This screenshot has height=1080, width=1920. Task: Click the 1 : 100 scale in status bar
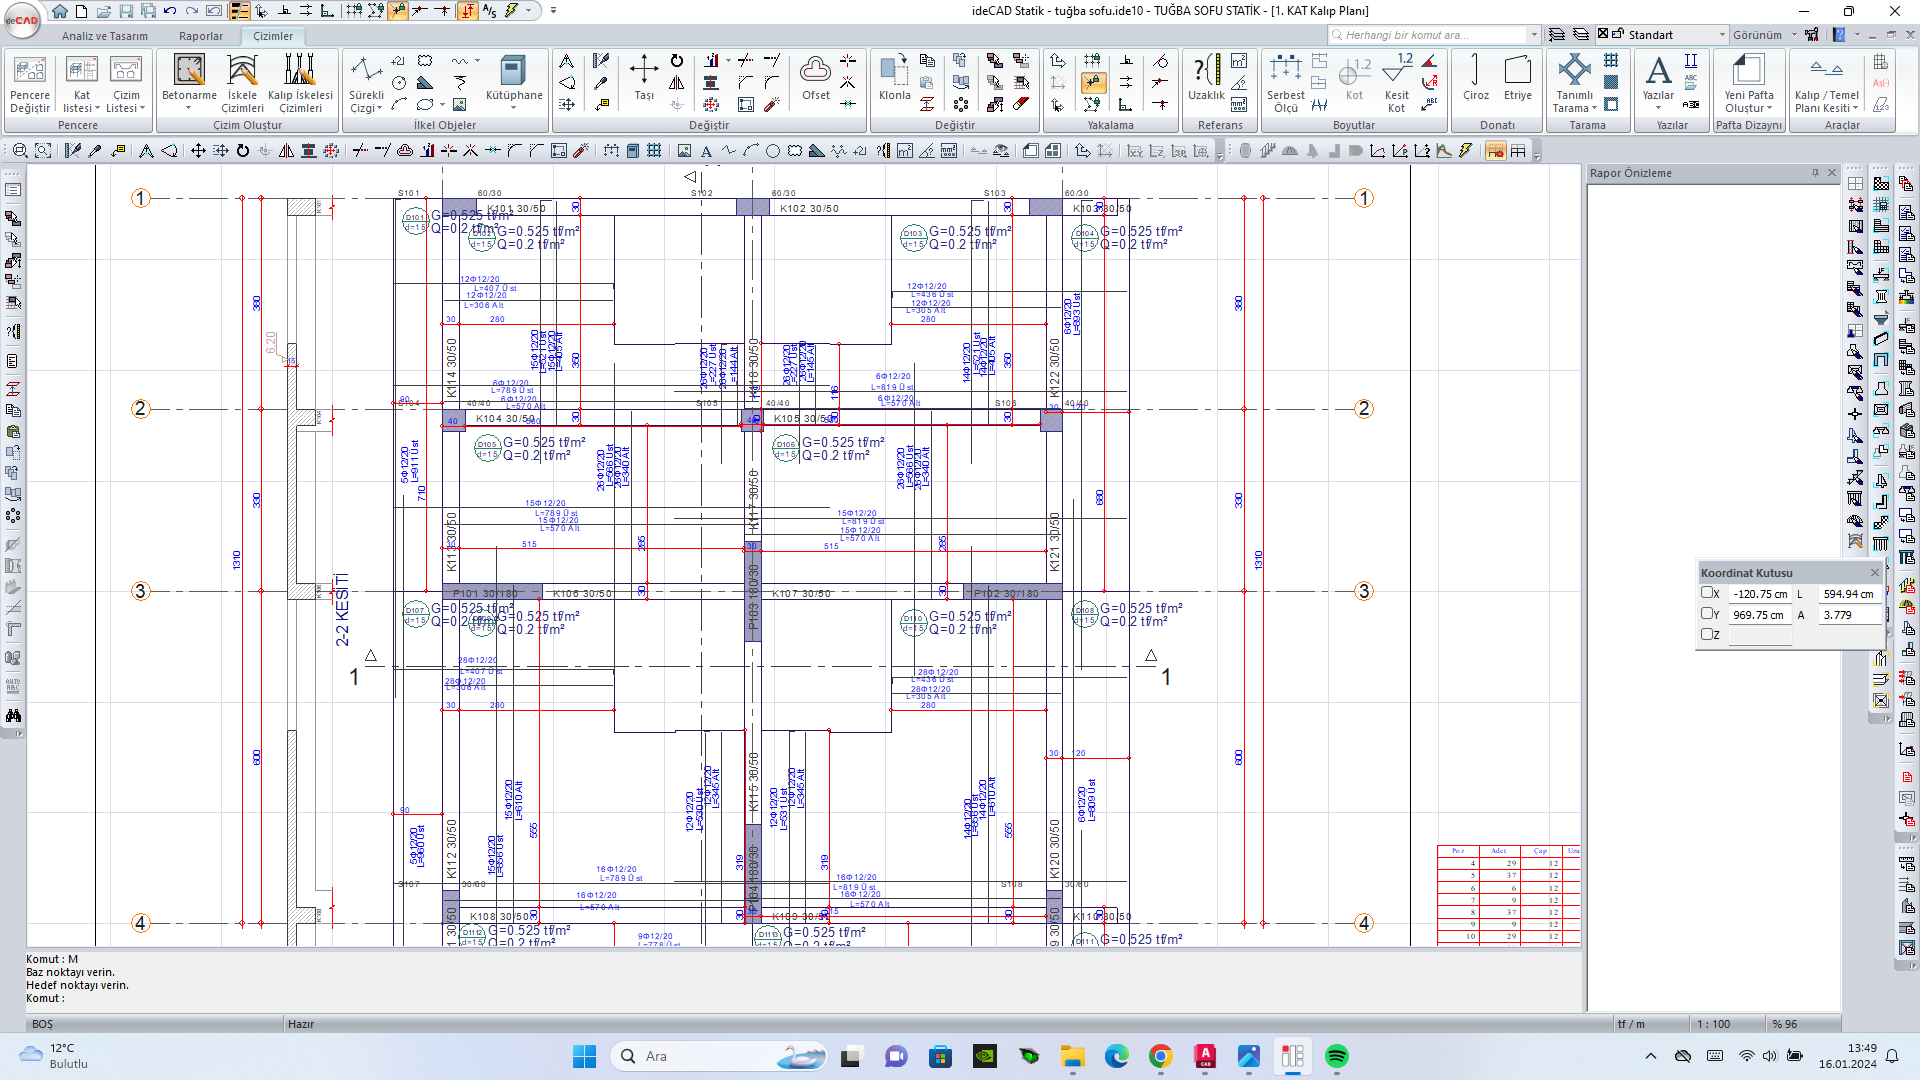click(1714, 1024)
